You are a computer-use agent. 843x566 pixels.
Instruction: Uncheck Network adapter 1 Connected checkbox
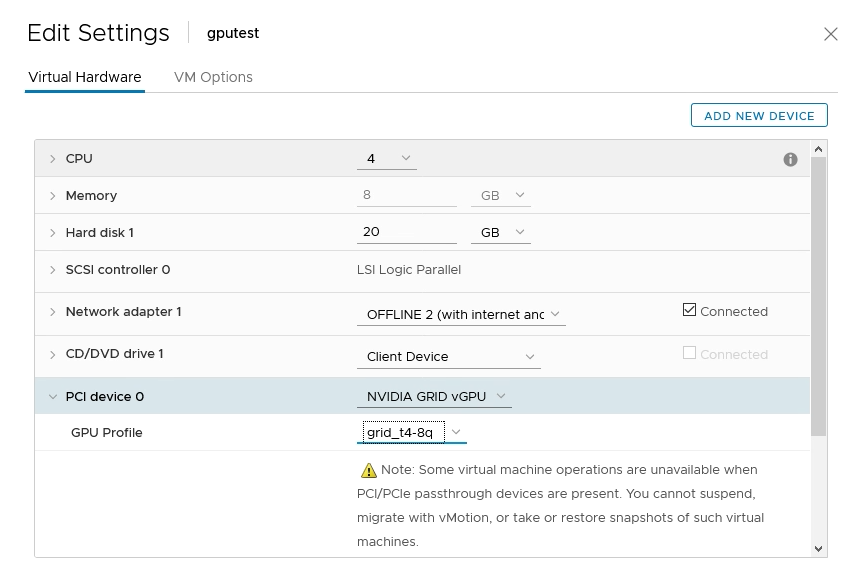coord(689,311)
